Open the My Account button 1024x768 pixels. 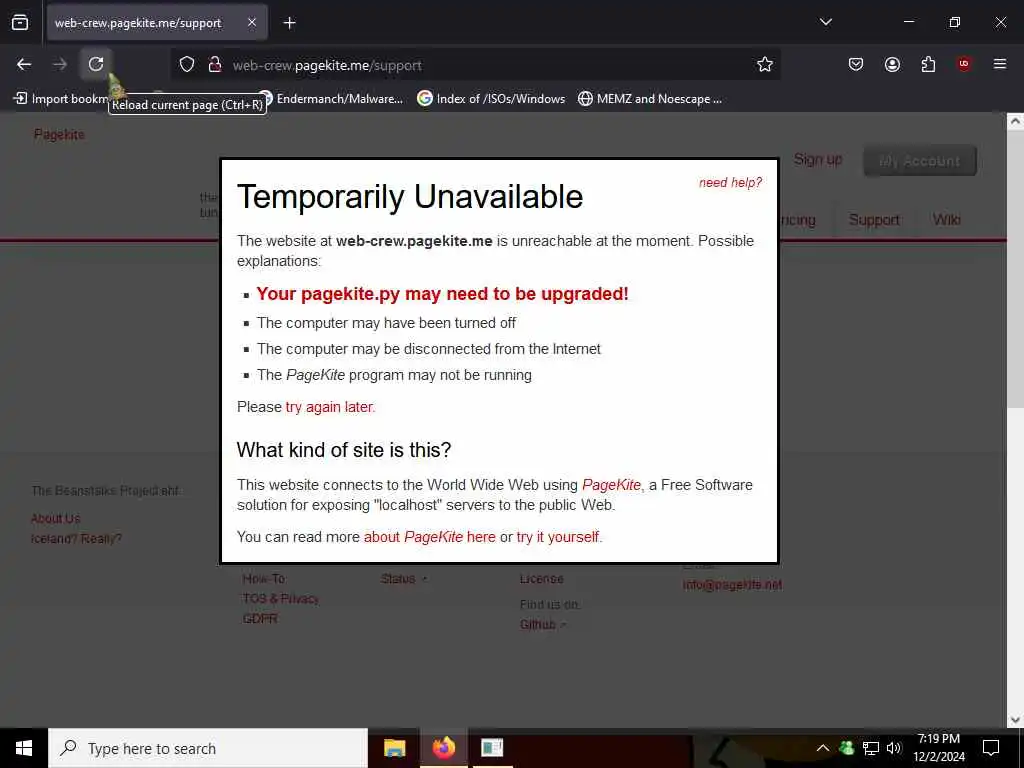[x=920, y=161]
